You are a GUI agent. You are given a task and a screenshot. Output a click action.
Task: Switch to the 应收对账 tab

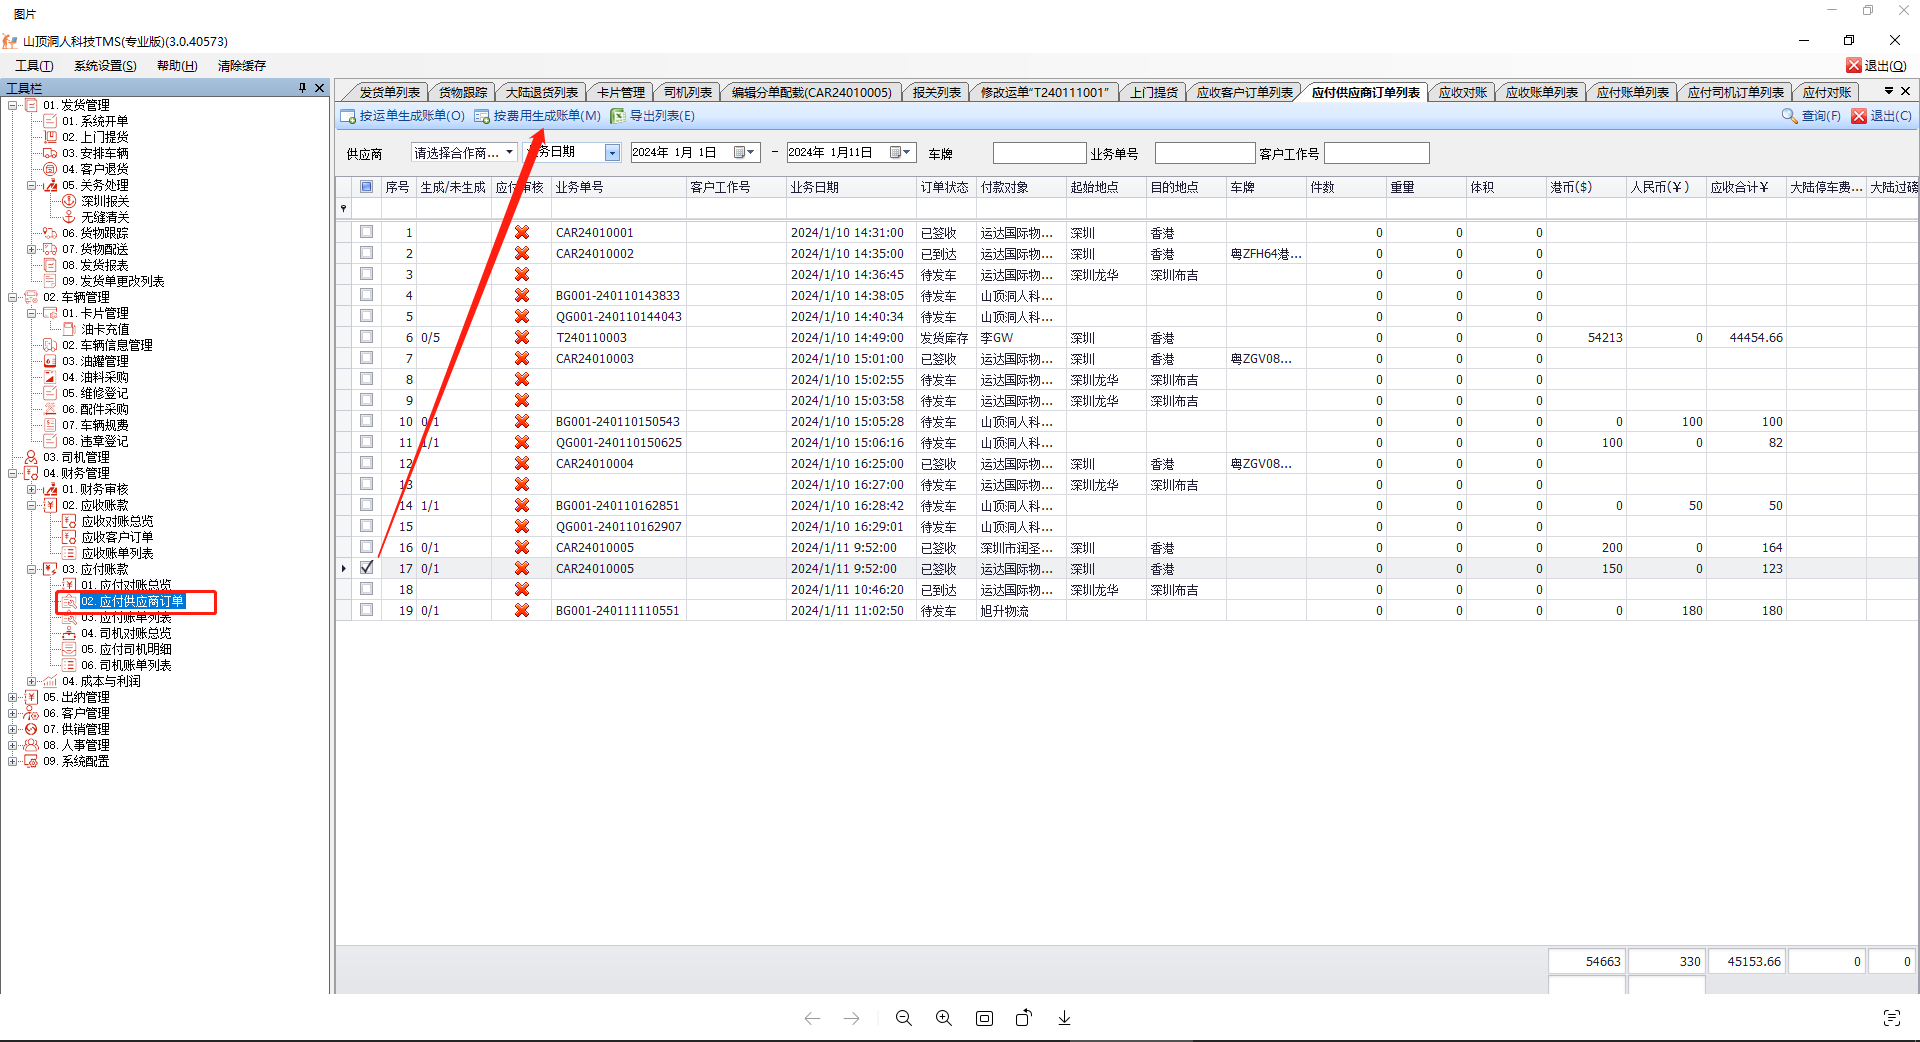[1462, 92]
